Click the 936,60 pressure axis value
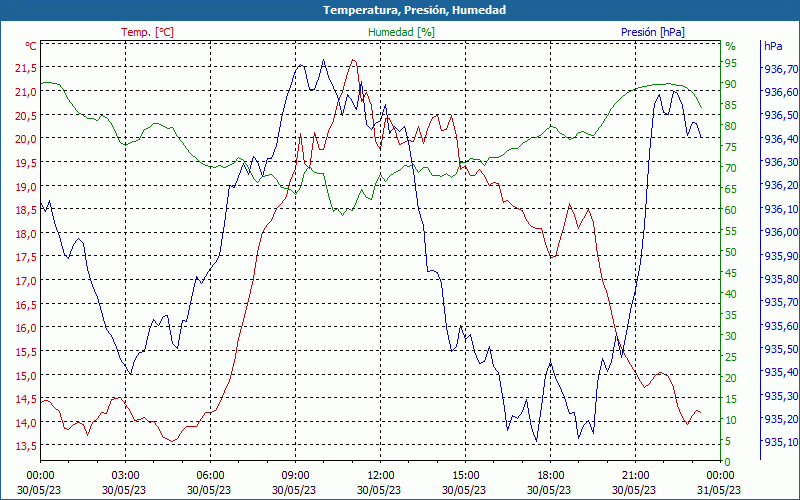 click(780, 92)
